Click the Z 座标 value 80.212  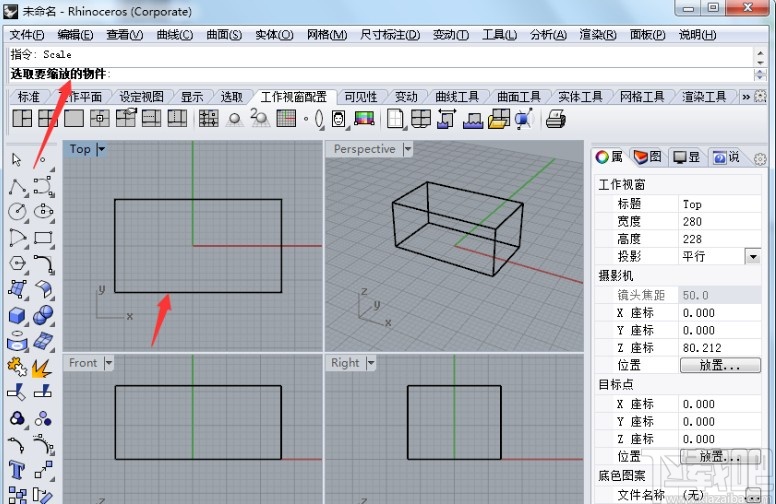click(x=719, y=348)
